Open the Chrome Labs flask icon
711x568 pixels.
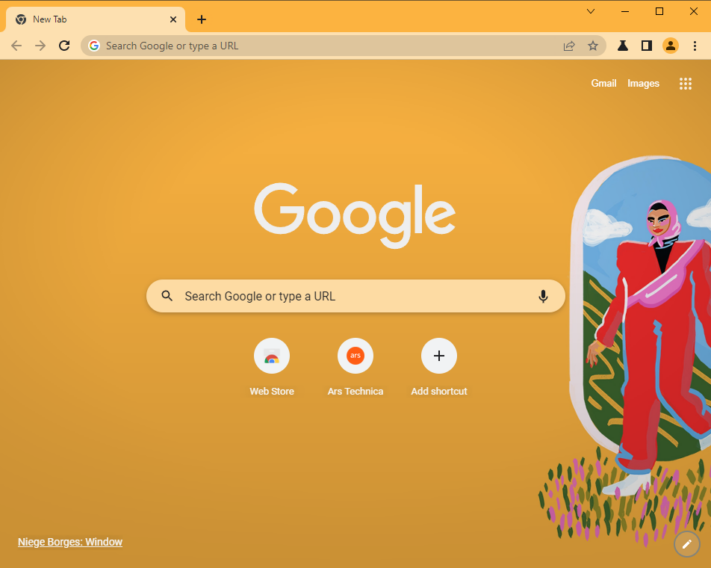click(x=623, y=46)
